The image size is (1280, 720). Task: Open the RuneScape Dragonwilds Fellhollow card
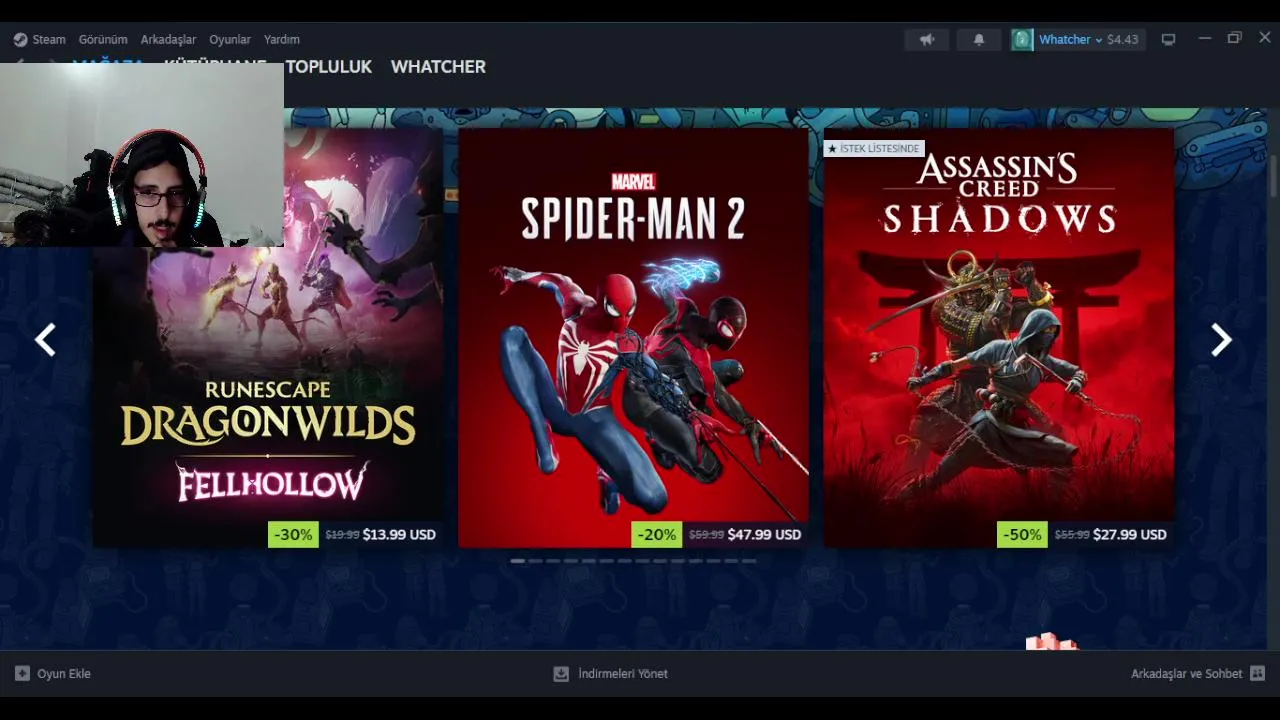click(268, 338)
